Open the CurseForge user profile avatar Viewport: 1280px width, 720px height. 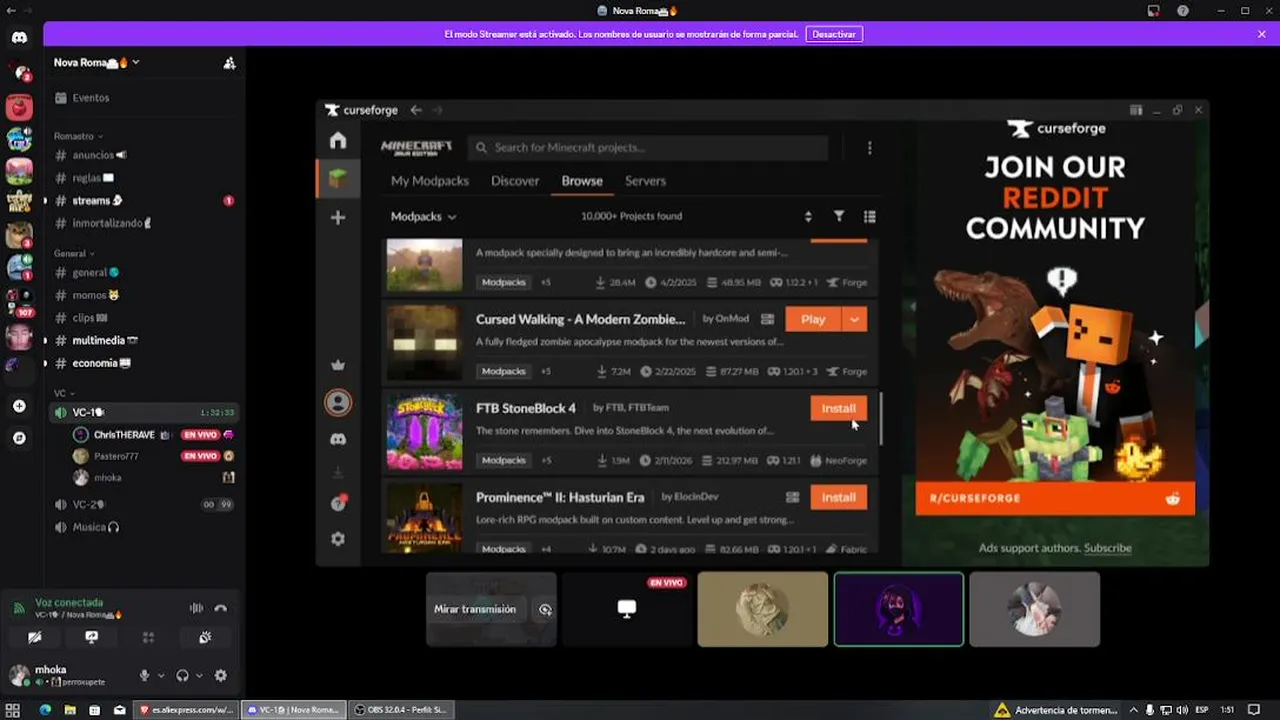338,402
